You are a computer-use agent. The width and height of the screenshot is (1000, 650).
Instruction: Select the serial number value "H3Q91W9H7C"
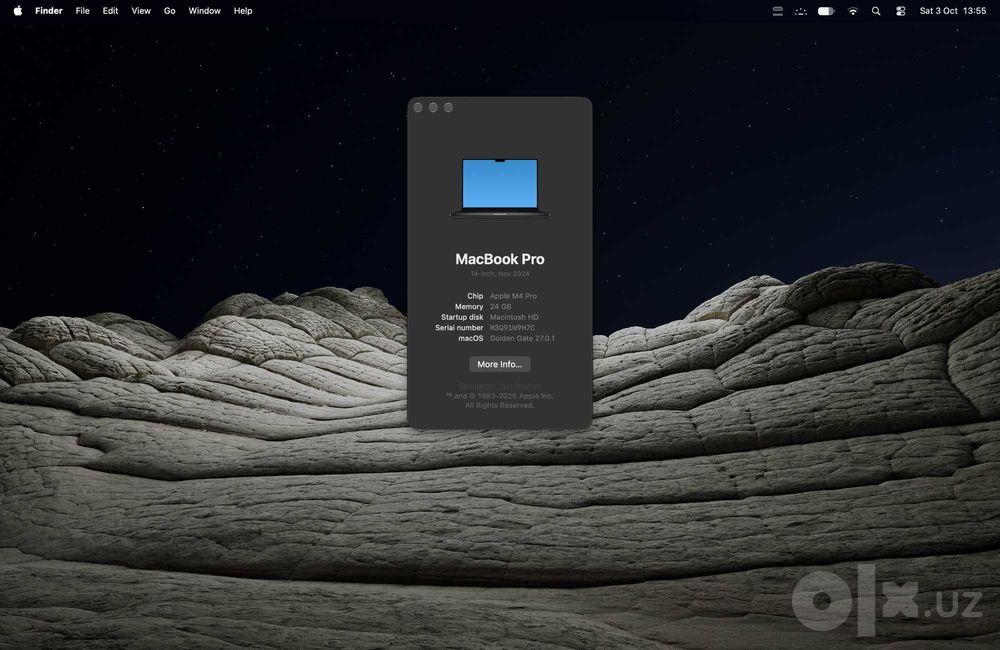click(x=512, y=328)
